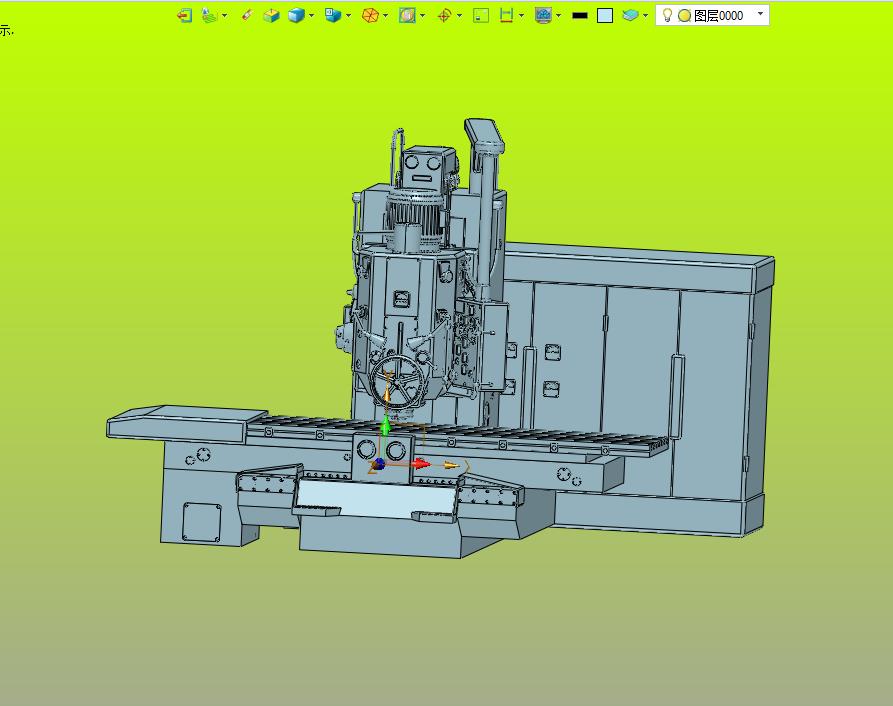
Task: Expand arrow beside stacked layers icon
Action: tap(224, 15)
